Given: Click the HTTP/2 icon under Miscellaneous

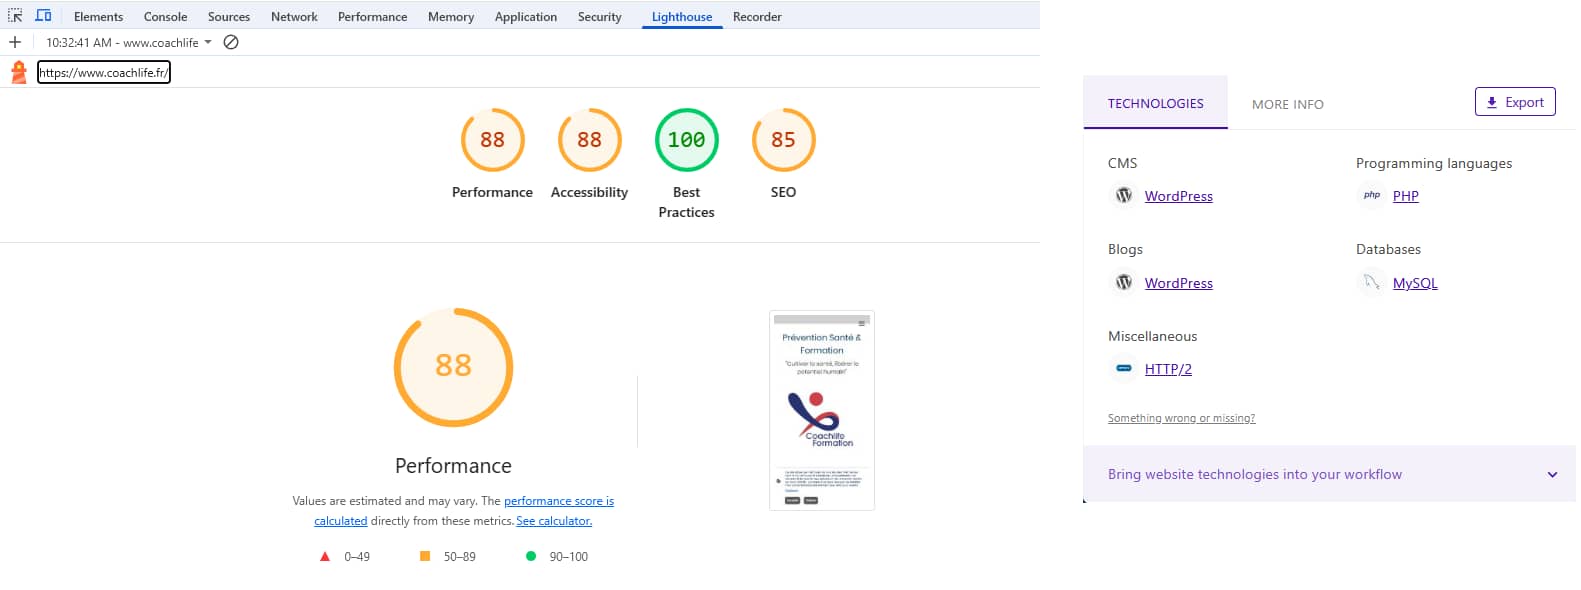Looking at the screenshot, I should [1124, 368].
